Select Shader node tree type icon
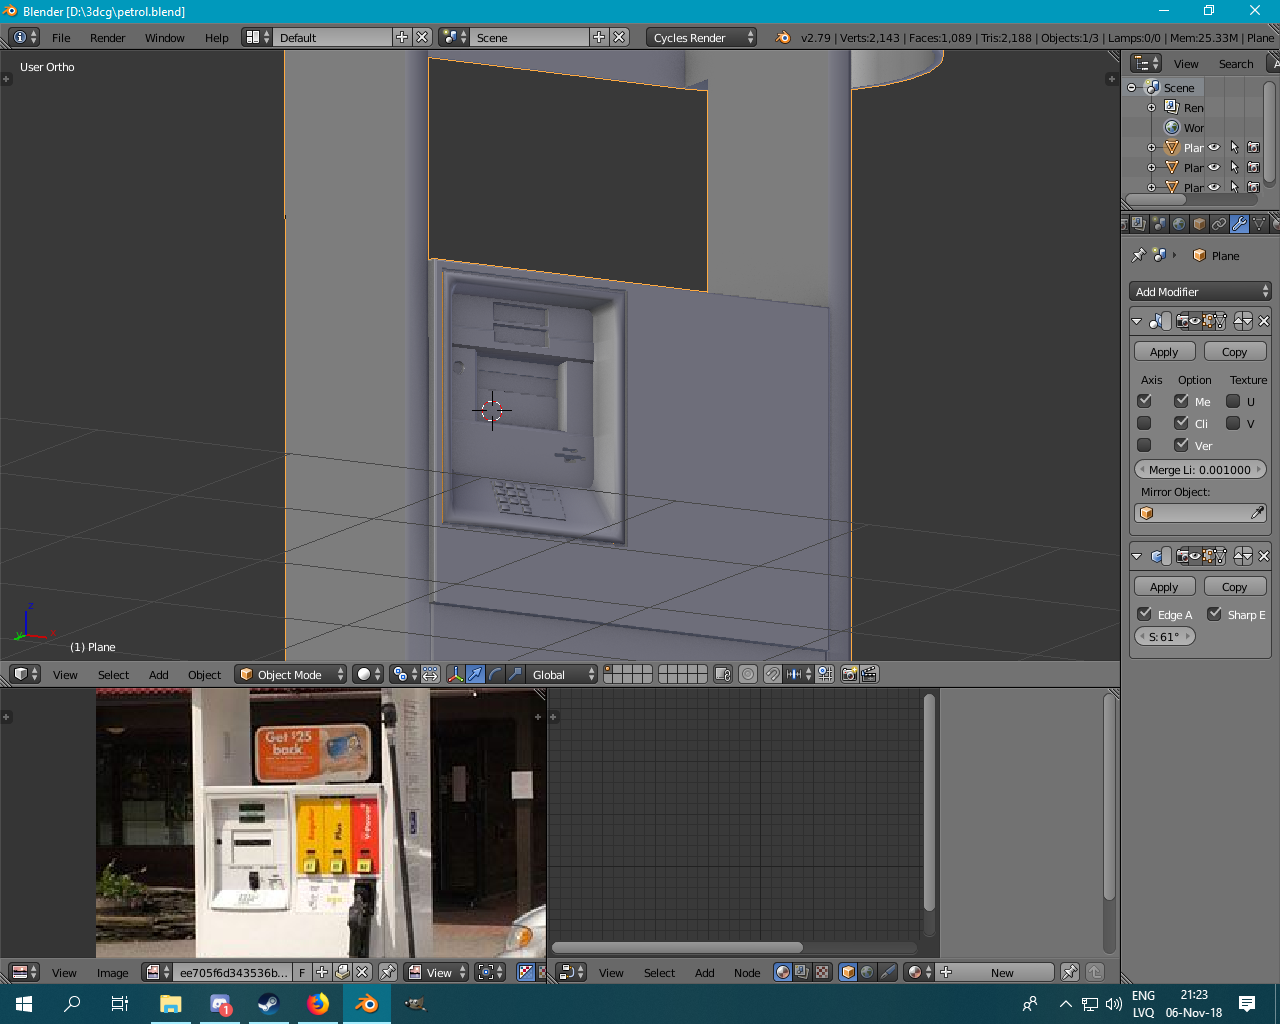This screenshot has width=1280, height=1024. click(x=783, y=972)
